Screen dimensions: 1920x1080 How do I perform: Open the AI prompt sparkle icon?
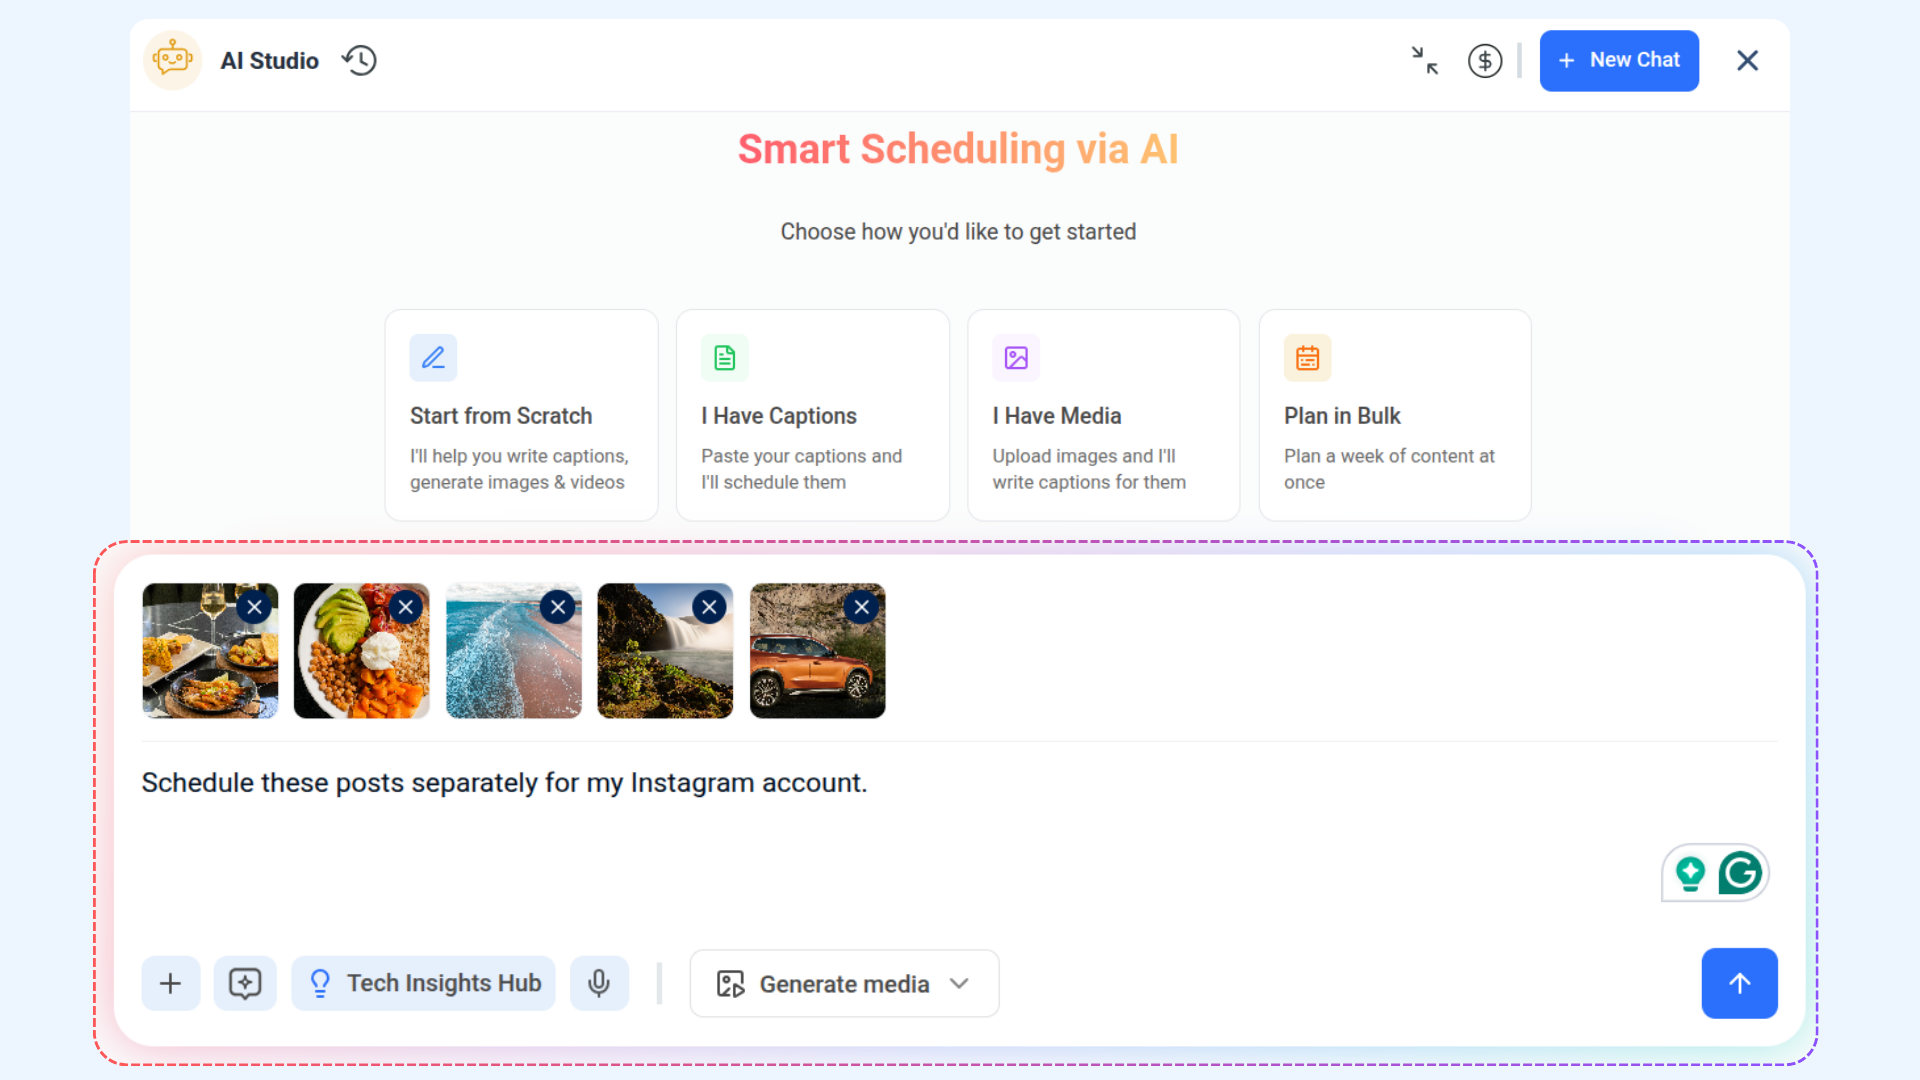click(x=245, y=983)
